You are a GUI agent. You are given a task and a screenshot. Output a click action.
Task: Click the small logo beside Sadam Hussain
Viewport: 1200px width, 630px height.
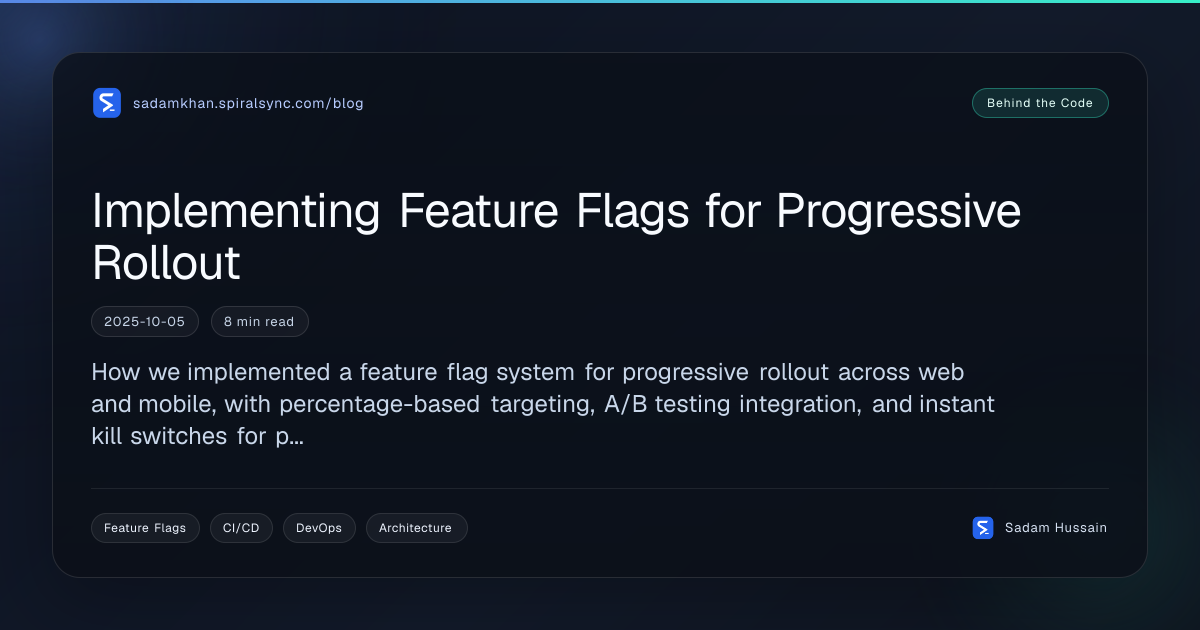click(983, 528)
